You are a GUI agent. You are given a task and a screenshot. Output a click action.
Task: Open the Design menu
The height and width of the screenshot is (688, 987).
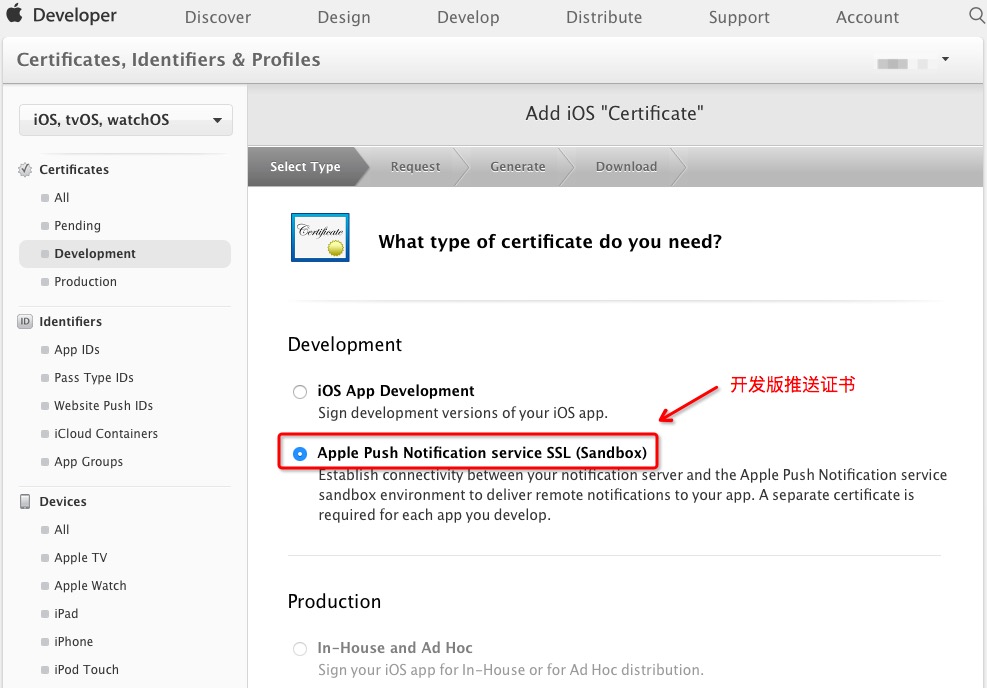[x=344, y=17]
